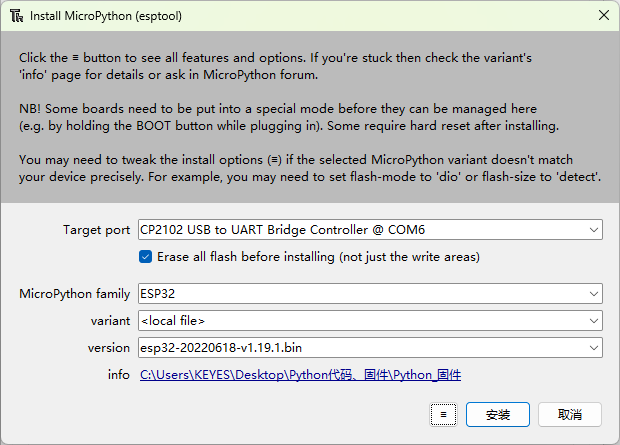This screenshot has height=445, width=620.
Task: Expand the variant dropdown arrow
Action: point(594,321)
